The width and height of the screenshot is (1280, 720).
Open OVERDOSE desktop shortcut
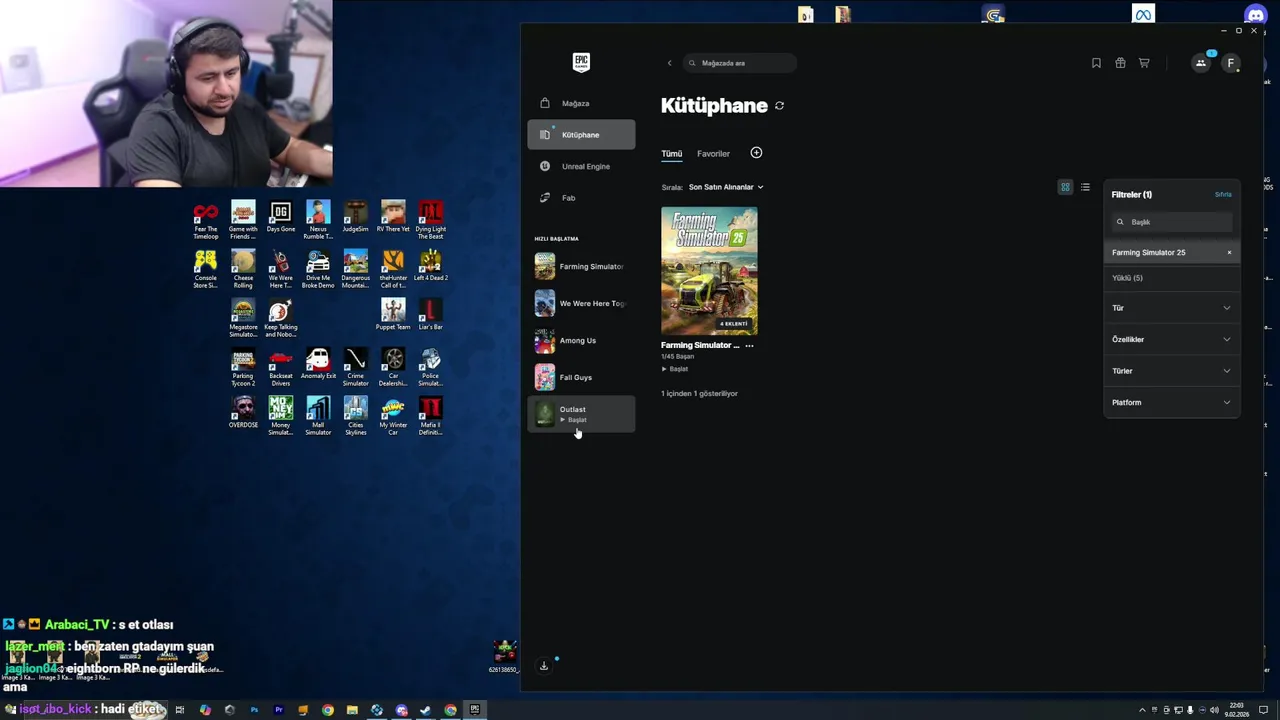tap(243, 414)
